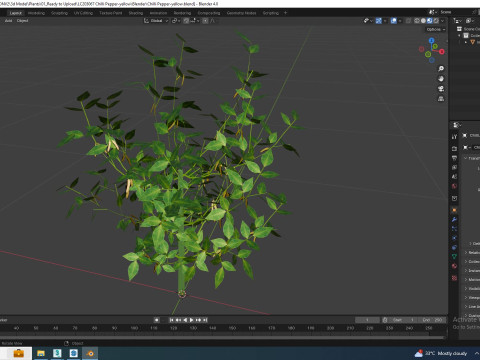Image resolution: width=480 pixels, height=360 pixels.
Task: Open the Global transform orientation dropdown
Action: point(156,21)
